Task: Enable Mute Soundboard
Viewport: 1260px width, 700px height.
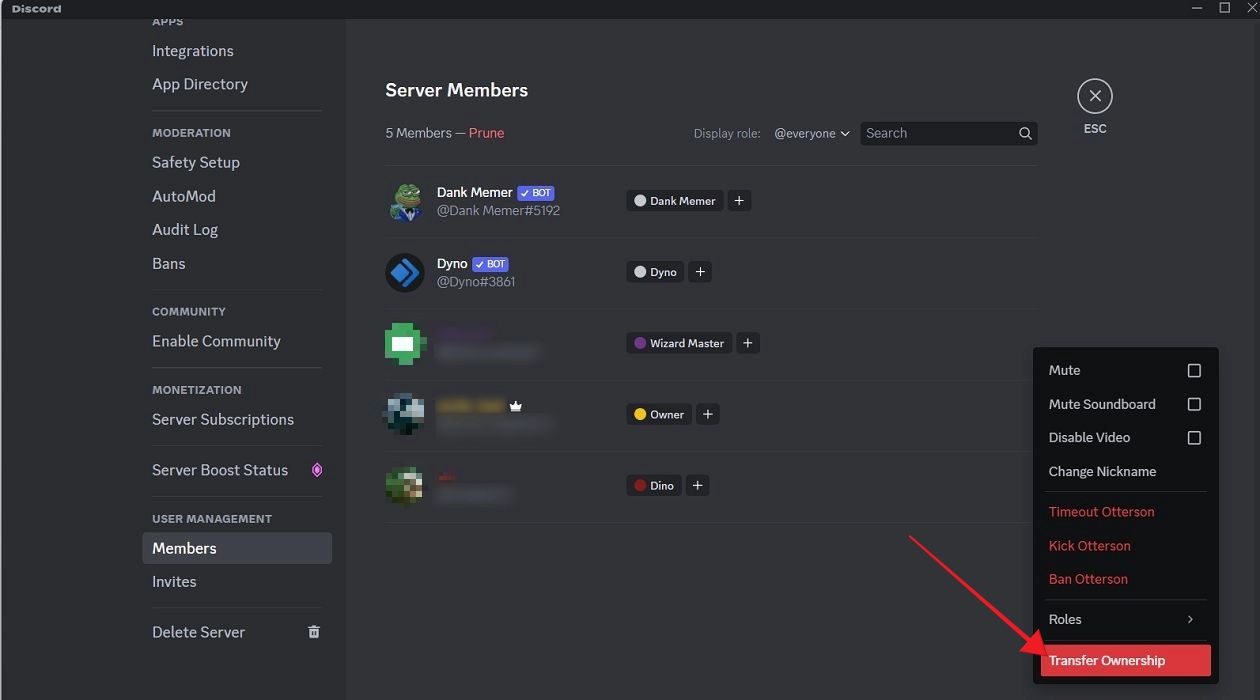Action: [x=1194, y=404]
